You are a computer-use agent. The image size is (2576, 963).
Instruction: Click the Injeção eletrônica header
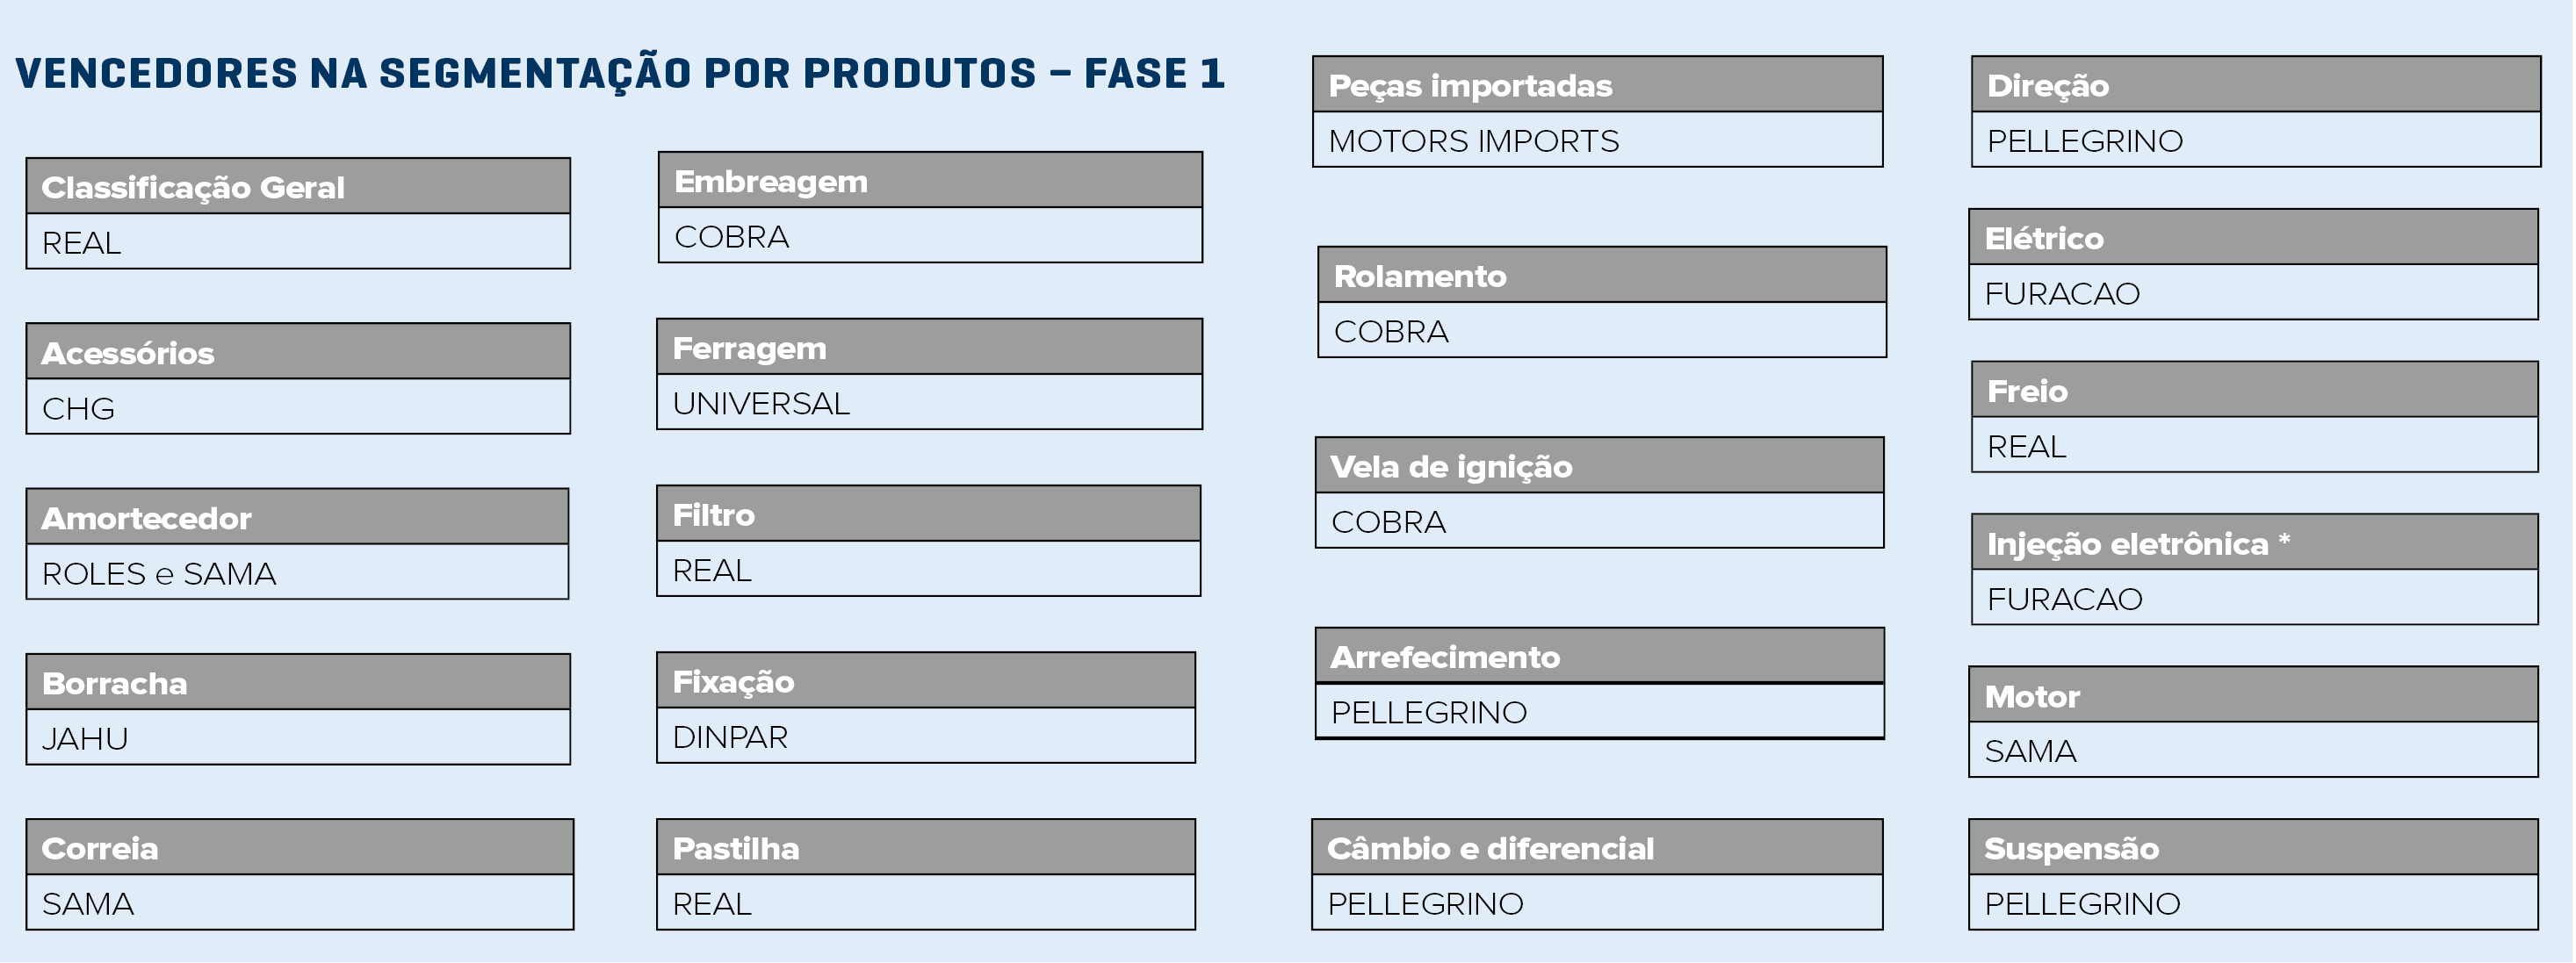pyautogui.click(x=2254, y=543)
